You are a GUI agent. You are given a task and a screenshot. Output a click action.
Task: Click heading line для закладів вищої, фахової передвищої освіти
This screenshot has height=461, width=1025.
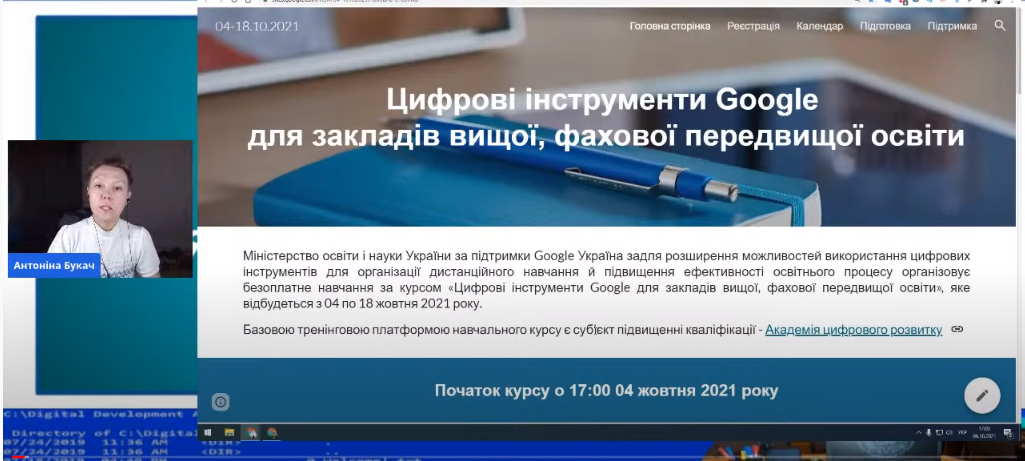(605, 137)
